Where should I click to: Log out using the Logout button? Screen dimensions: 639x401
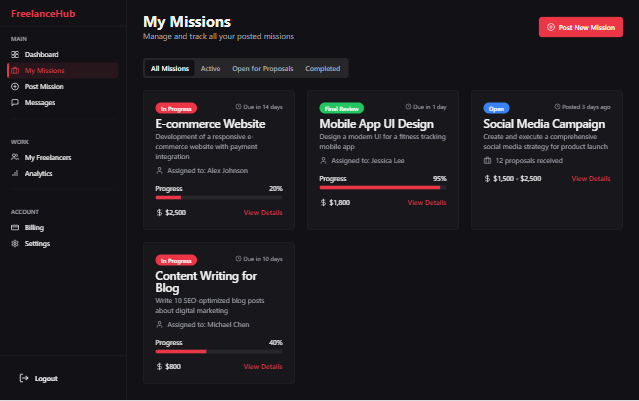coord(39,378)
